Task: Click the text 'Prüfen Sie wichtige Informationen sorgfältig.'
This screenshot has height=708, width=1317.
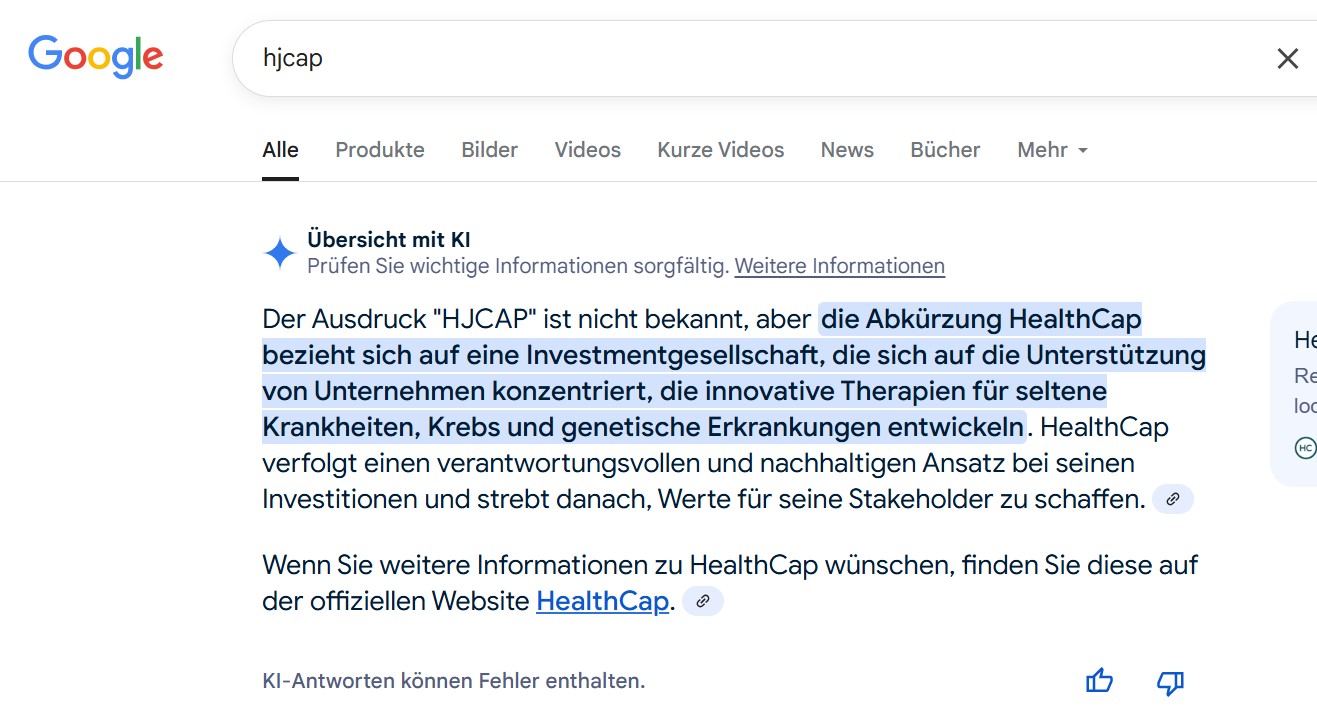Action: [518, 266]
